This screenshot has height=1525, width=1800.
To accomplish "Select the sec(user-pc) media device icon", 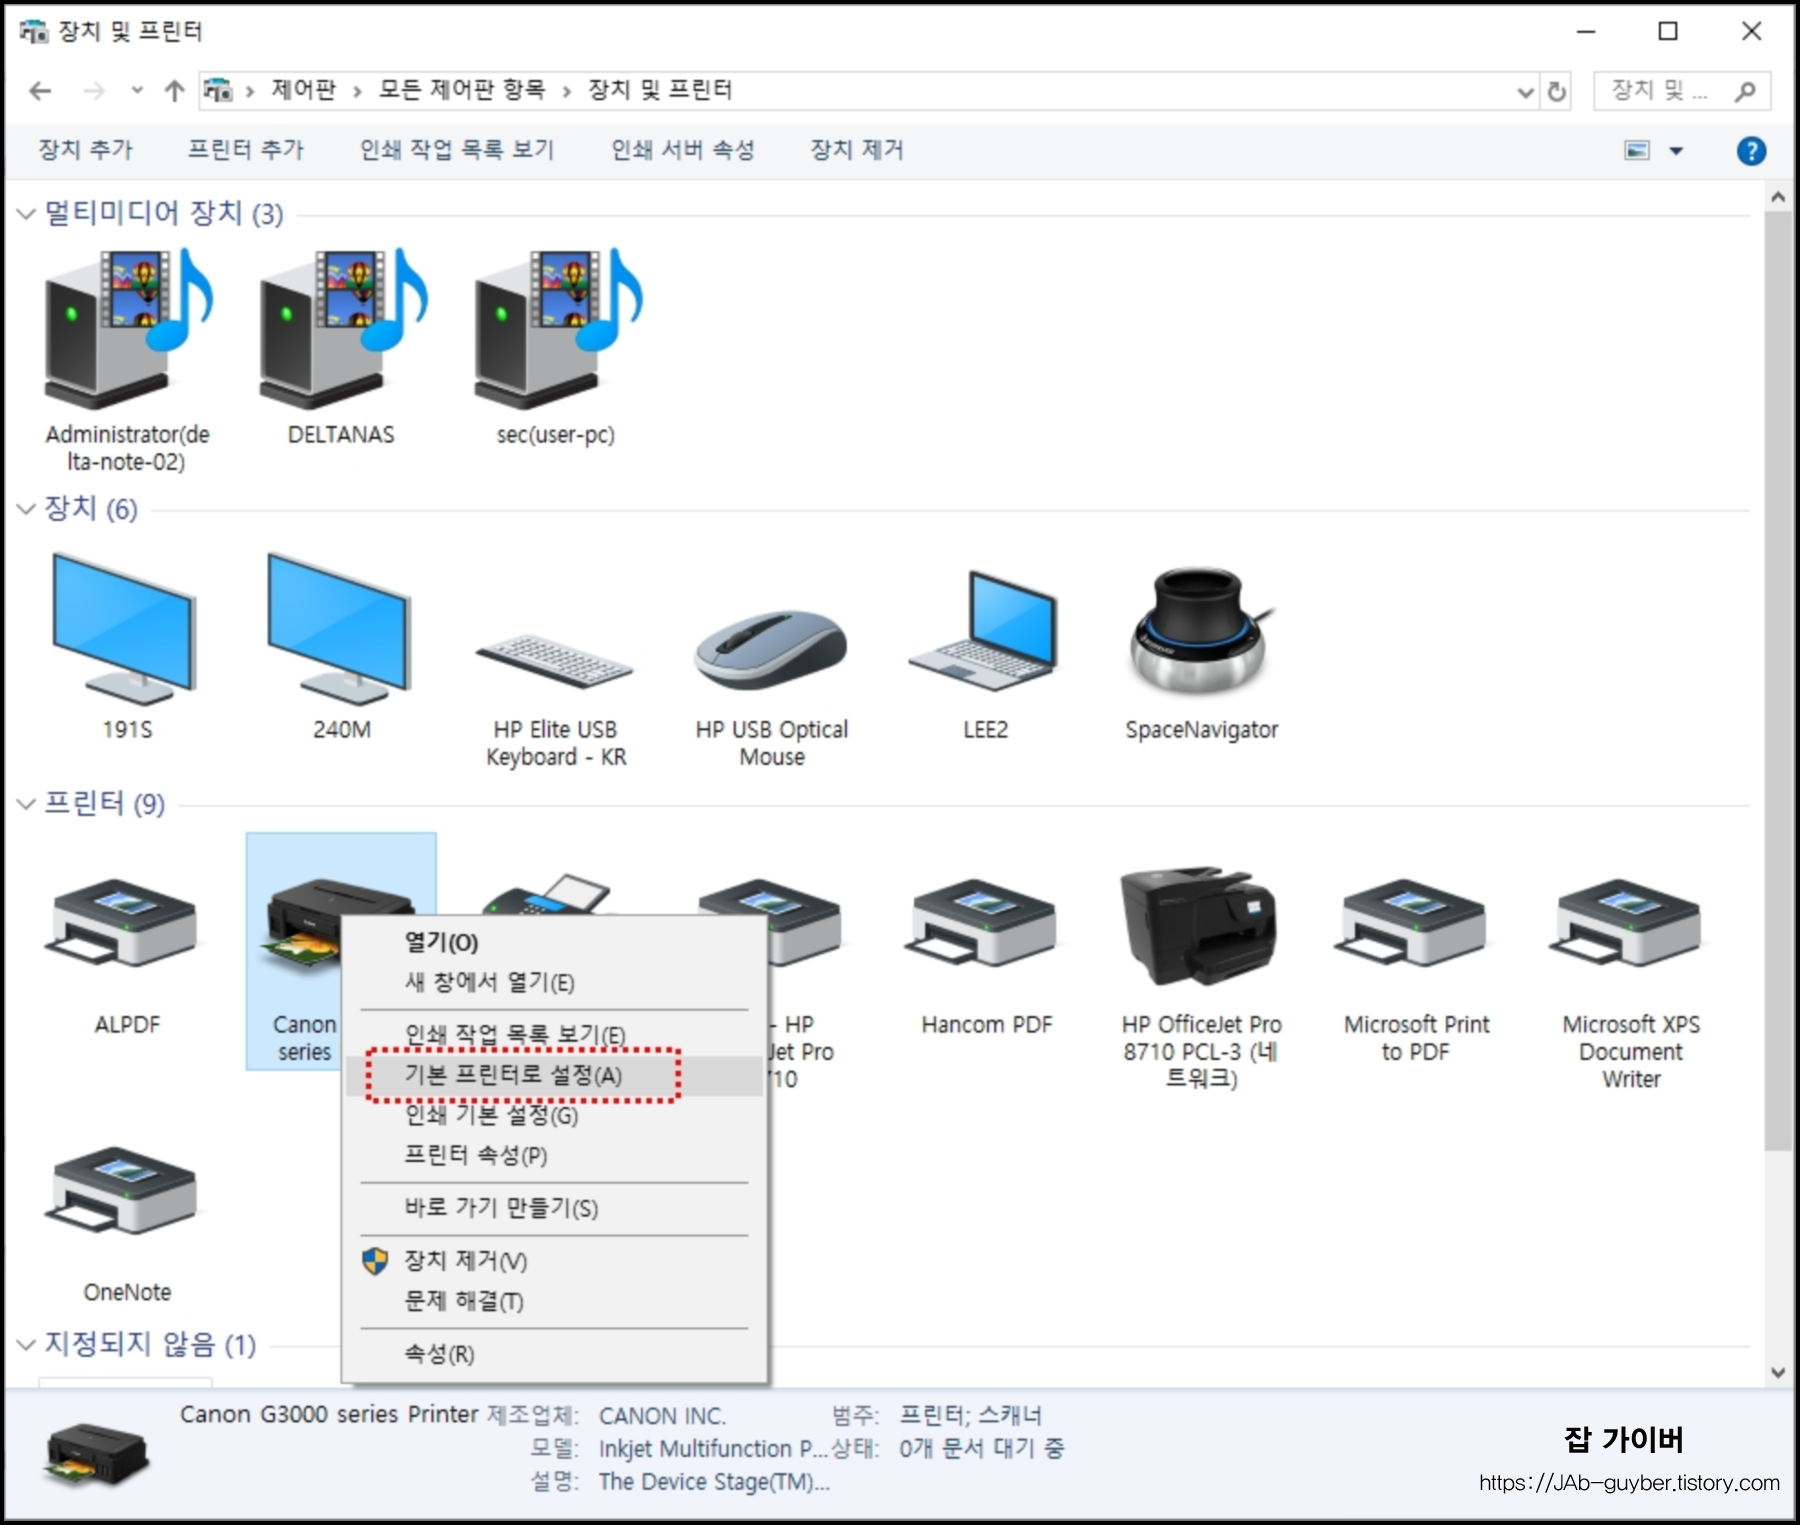I will click(558, 330).
